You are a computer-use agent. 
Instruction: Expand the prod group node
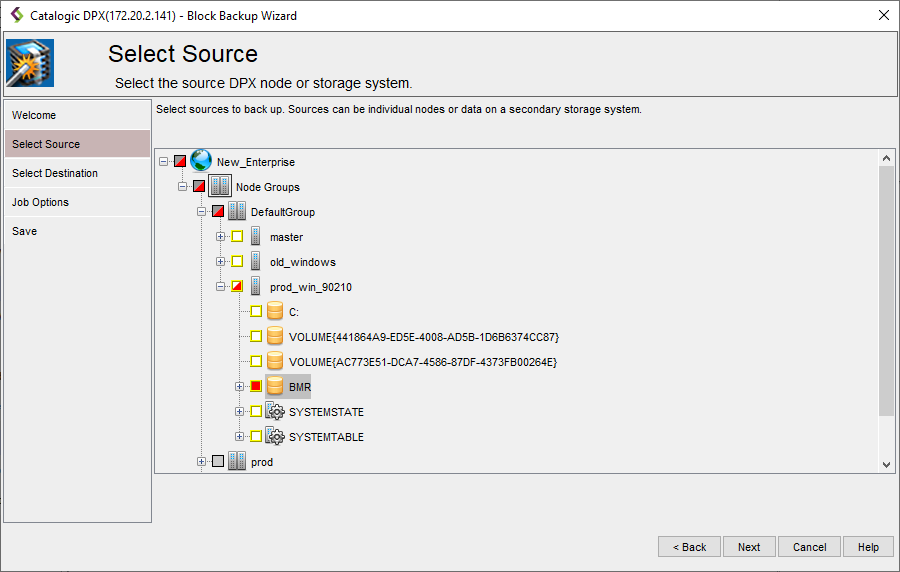coord(202,462)
